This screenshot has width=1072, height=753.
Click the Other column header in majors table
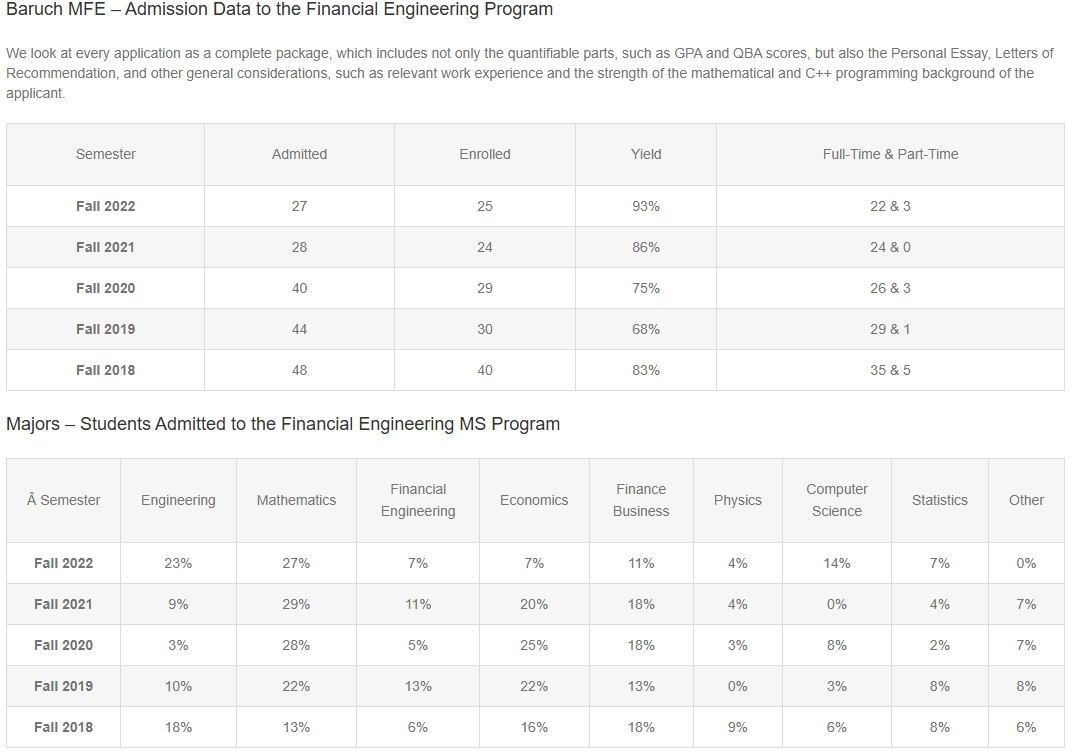tap(1026, 500)
